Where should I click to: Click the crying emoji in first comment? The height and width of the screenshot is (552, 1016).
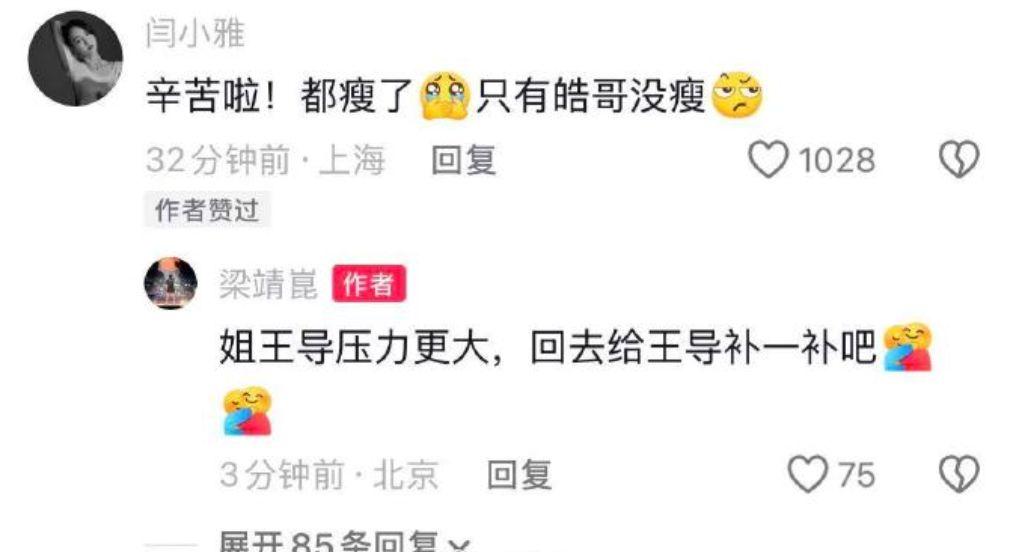point(444,97)
